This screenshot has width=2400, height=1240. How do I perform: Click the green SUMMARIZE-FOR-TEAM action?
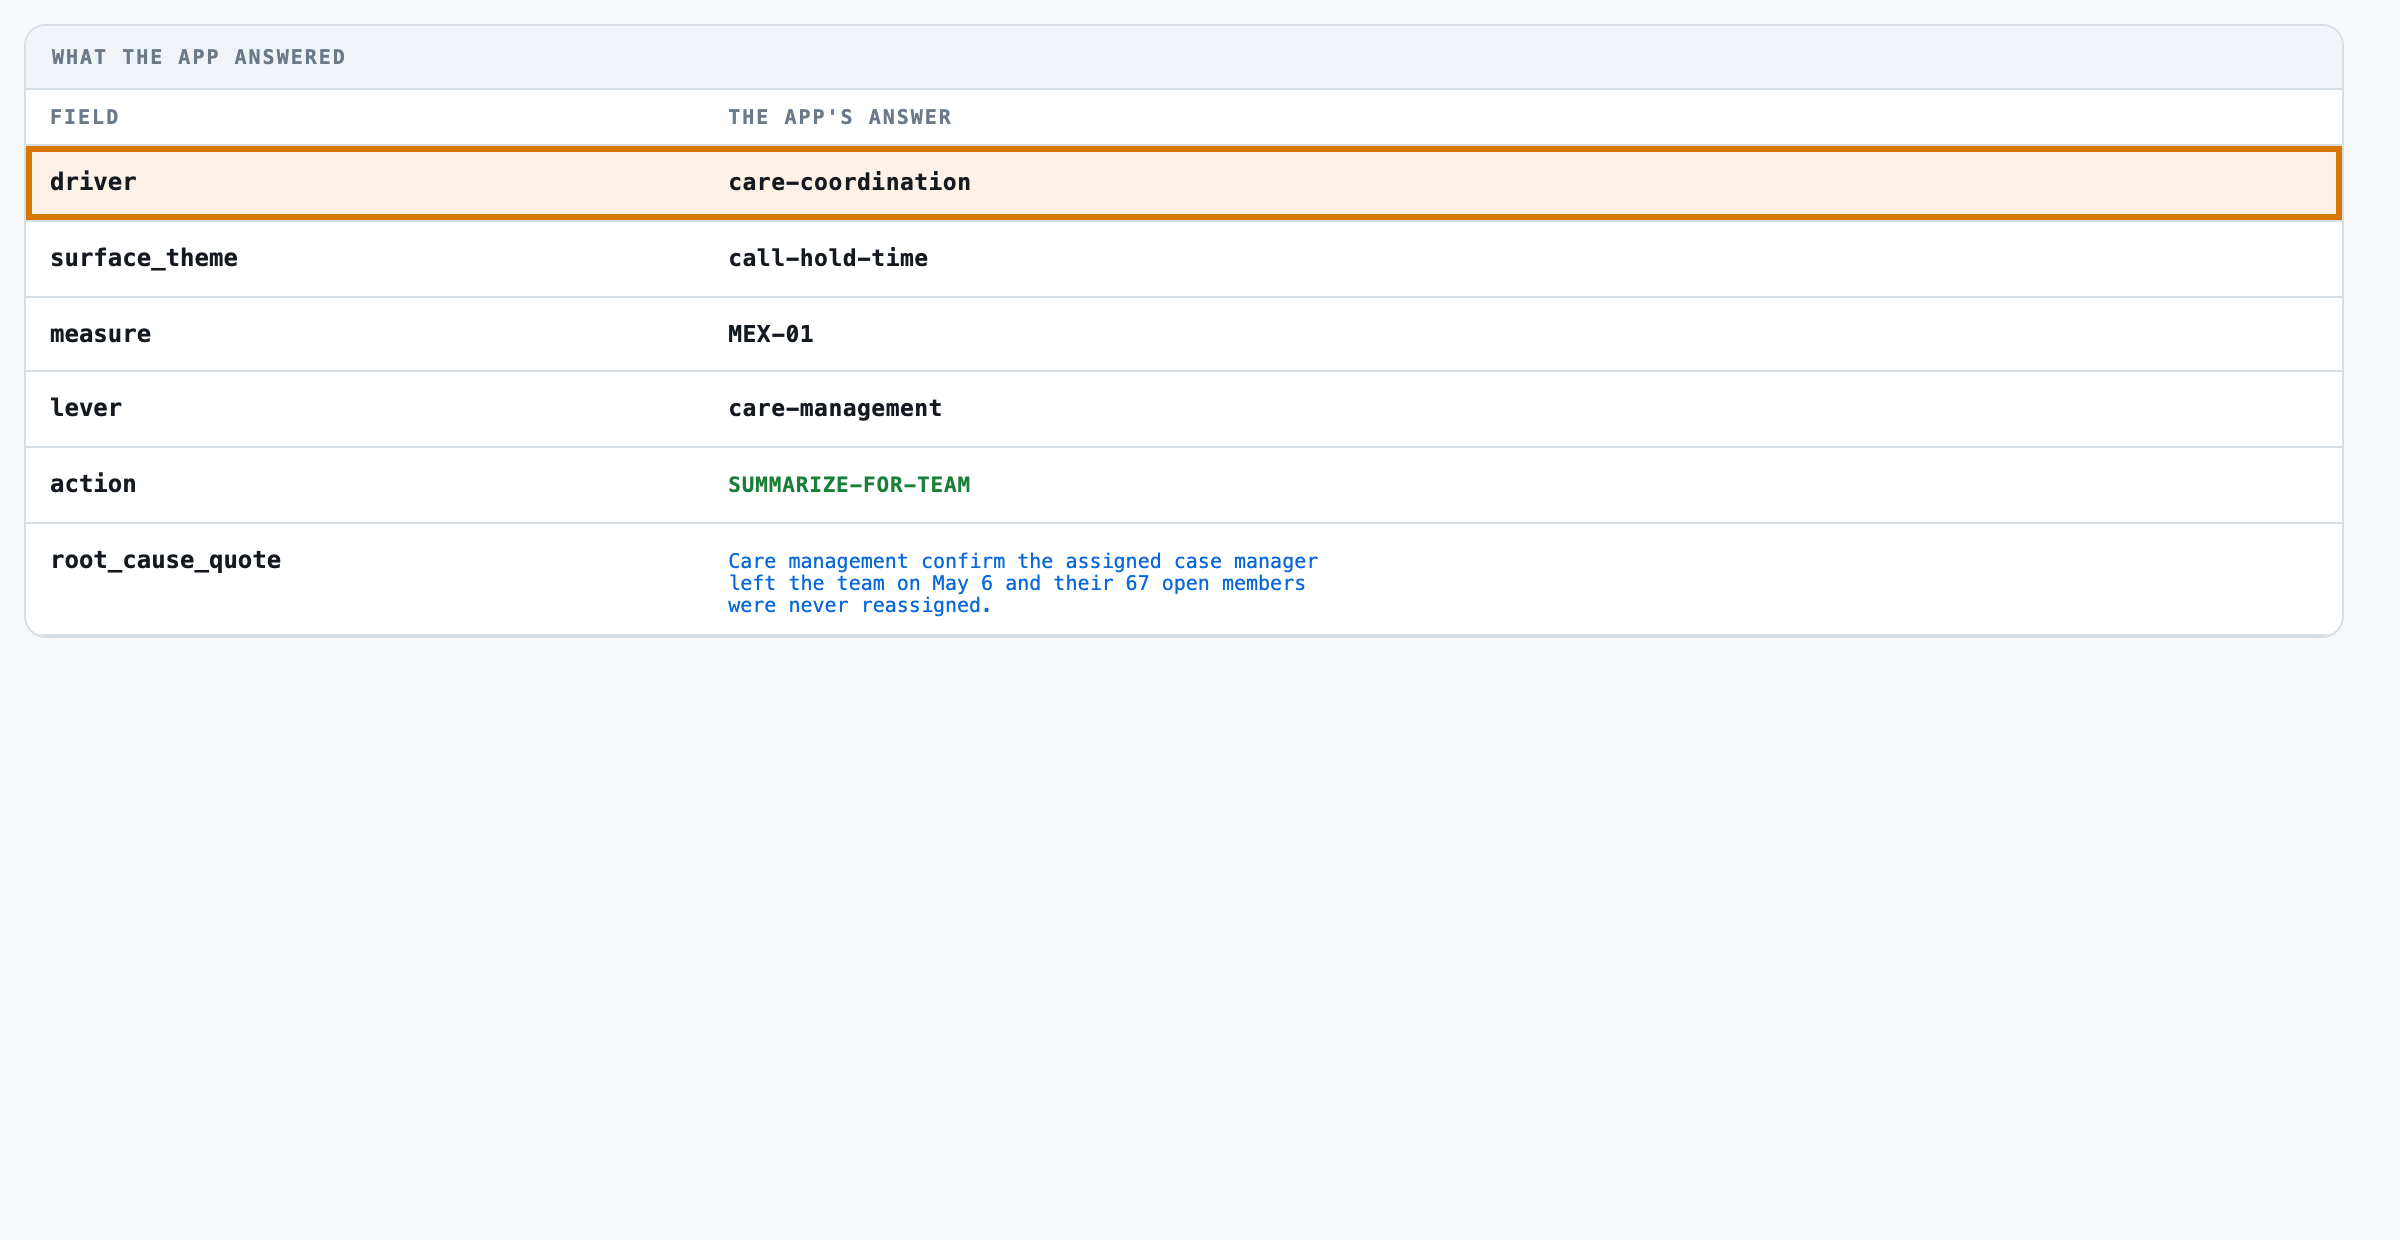pyautogui.click(x=849, y=485)
